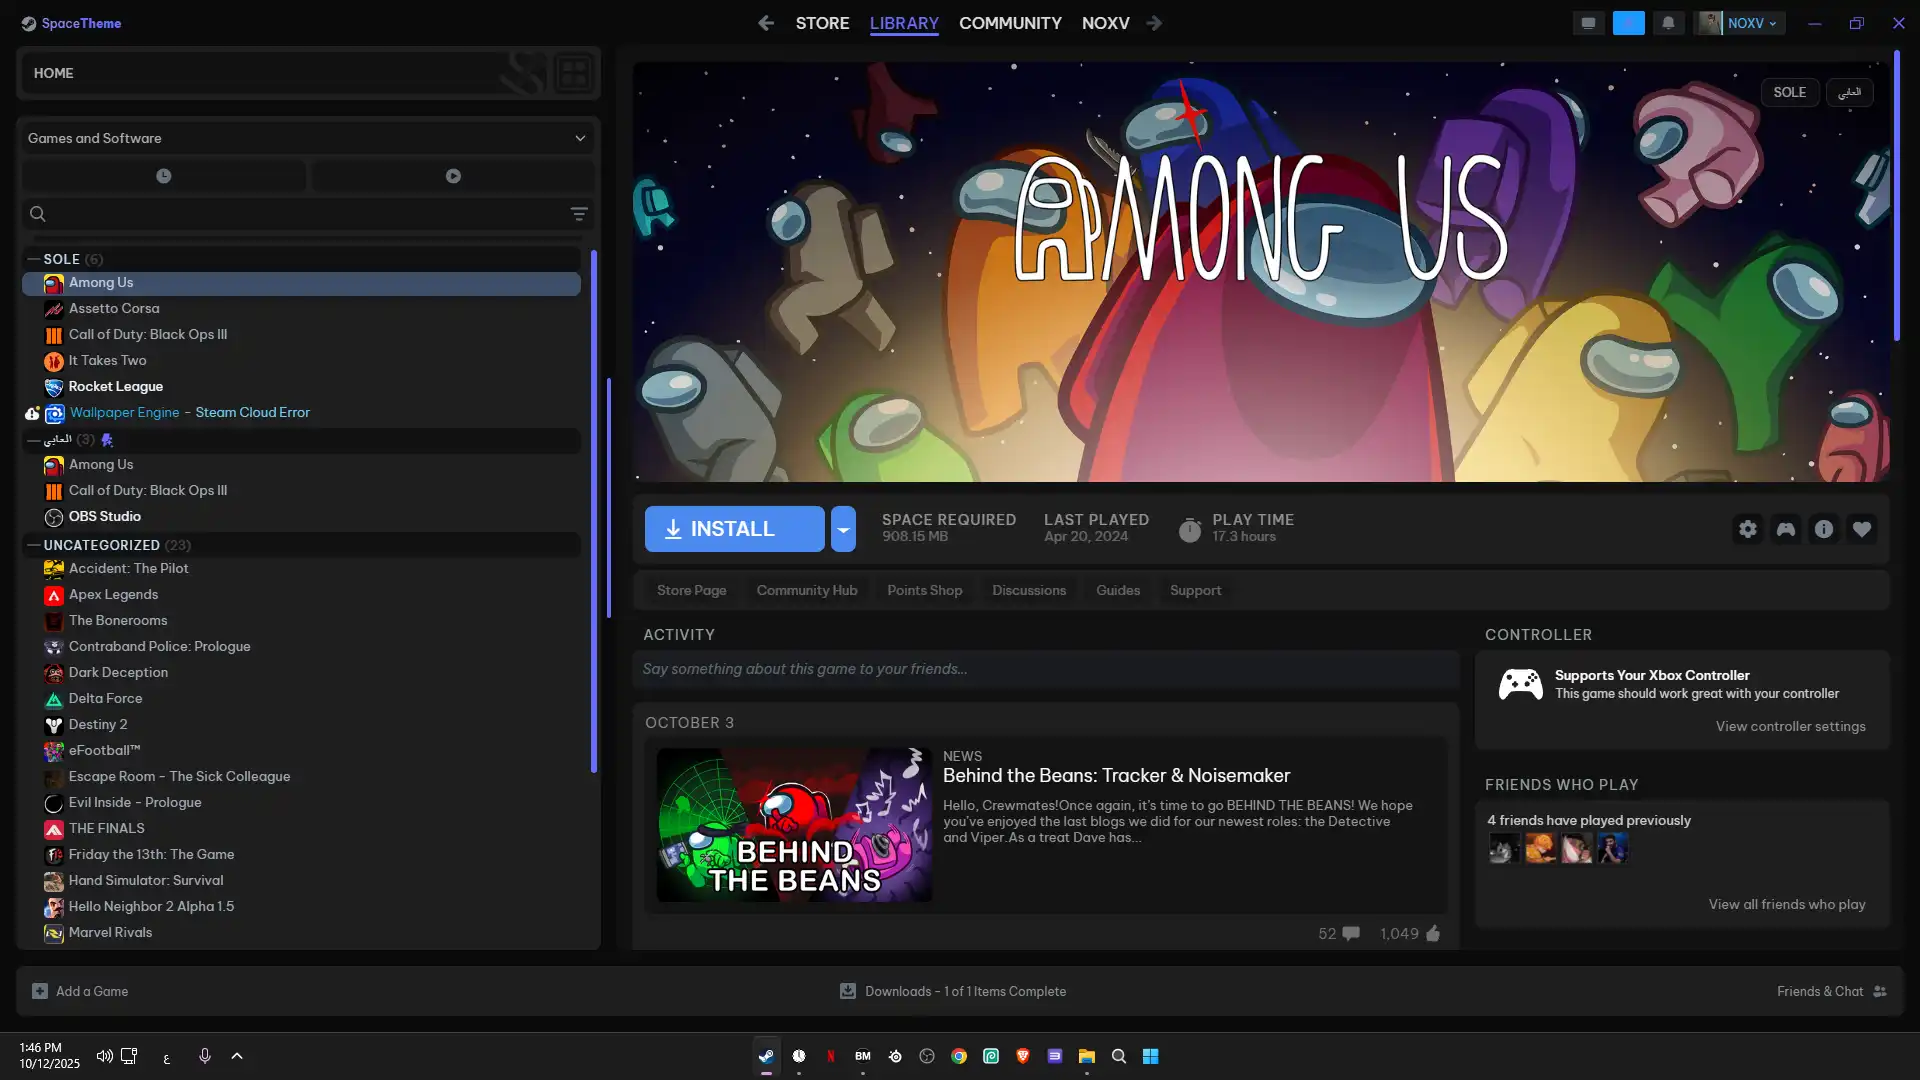This screenshot has width=1920, height=1080.
Task: Open game settings gear icon
Action: [1747, 529]
